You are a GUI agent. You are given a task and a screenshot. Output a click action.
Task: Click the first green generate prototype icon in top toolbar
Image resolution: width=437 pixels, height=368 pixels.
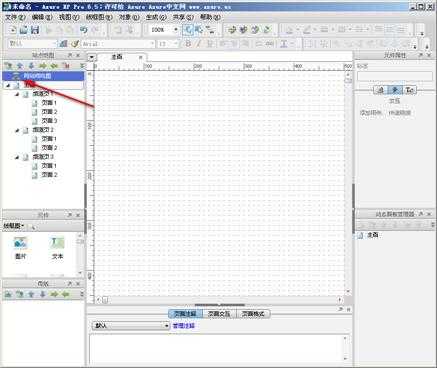[232, 30]
